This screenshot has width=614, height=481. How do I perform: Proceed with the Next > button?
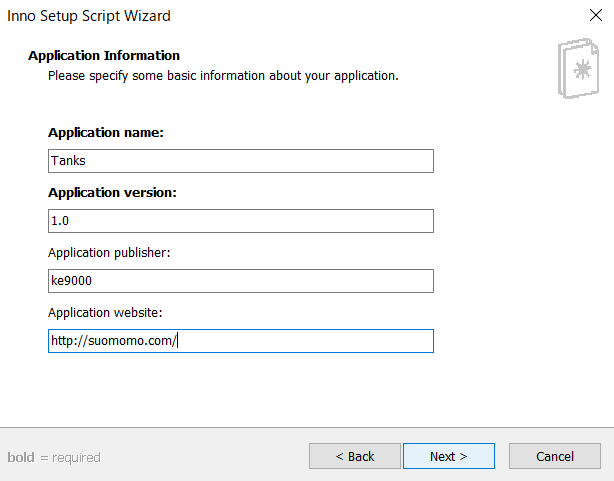(449, 456)
